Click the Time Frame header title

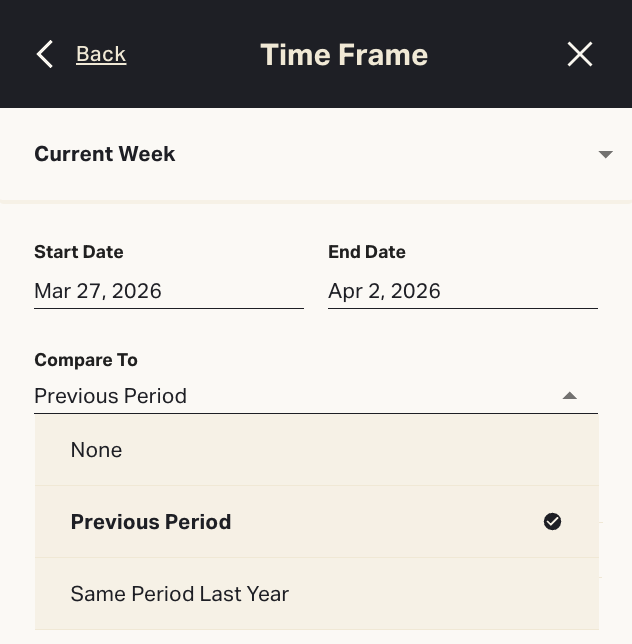pyautogui.click(x=344, y=54)
